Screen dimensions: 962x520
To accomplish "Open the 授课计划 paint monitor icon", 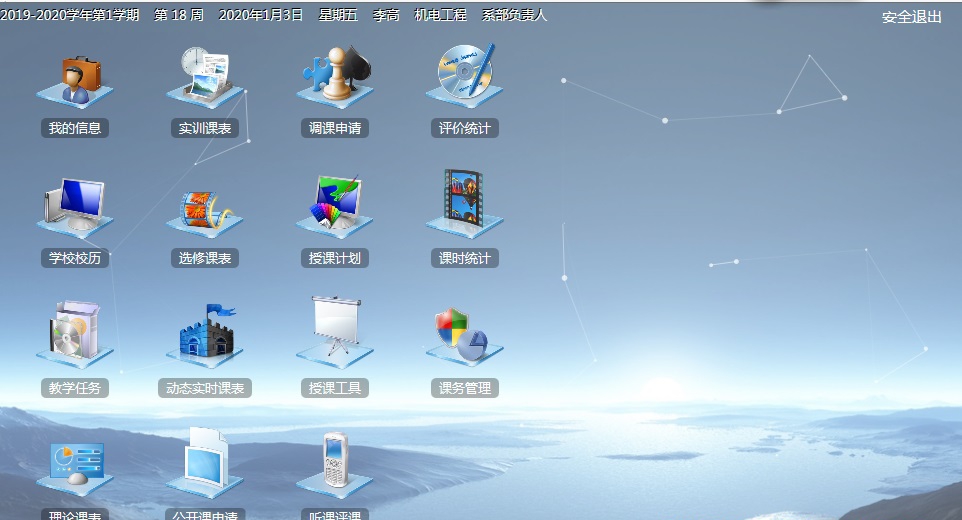I will coord(335,206).
